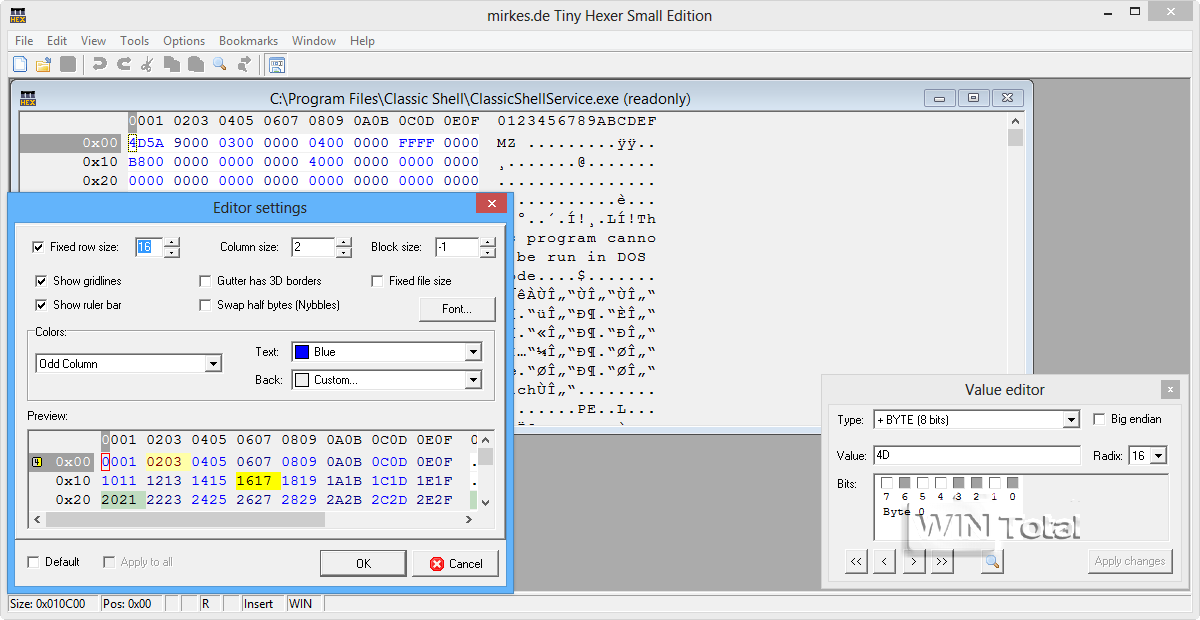The height and width of the screenshot is (620, 1200).
Task: Click the Preview horizontal scrollbar thumb
Action: coord(185,520)
